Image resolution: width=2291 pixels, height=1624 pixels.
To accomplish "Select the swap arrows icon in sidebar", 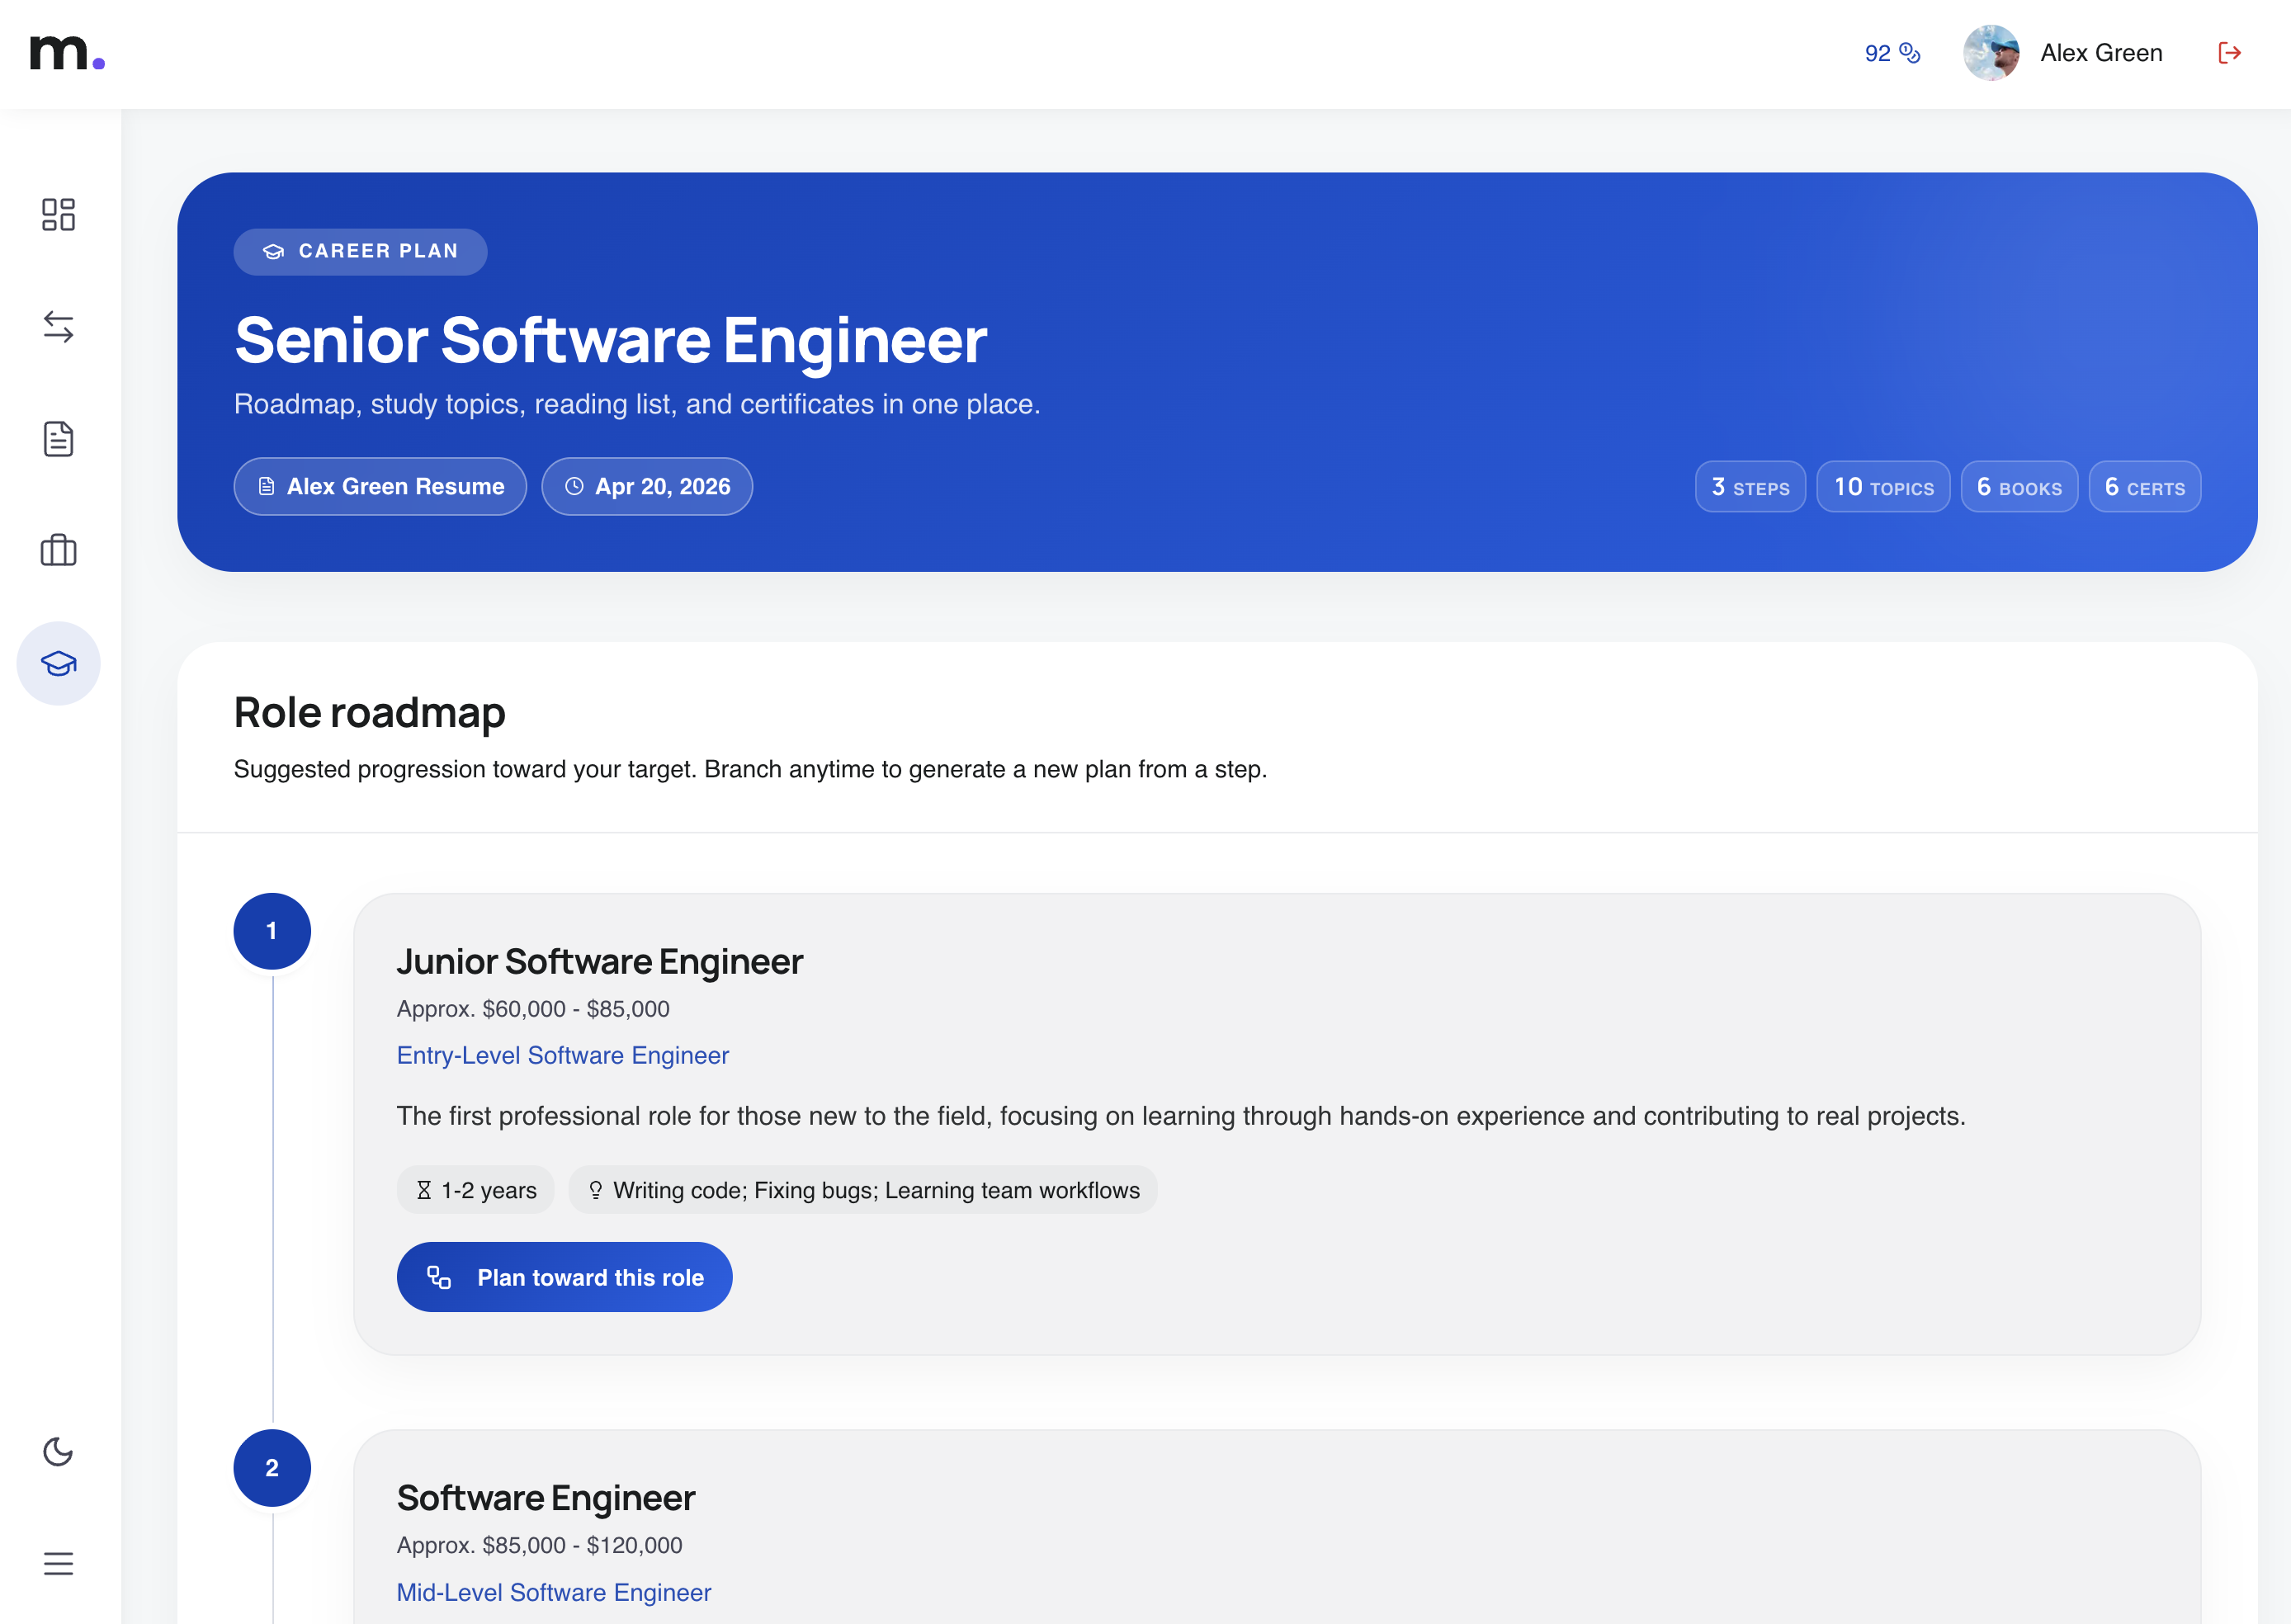I will pyautogui.click(x=58, y=328).
